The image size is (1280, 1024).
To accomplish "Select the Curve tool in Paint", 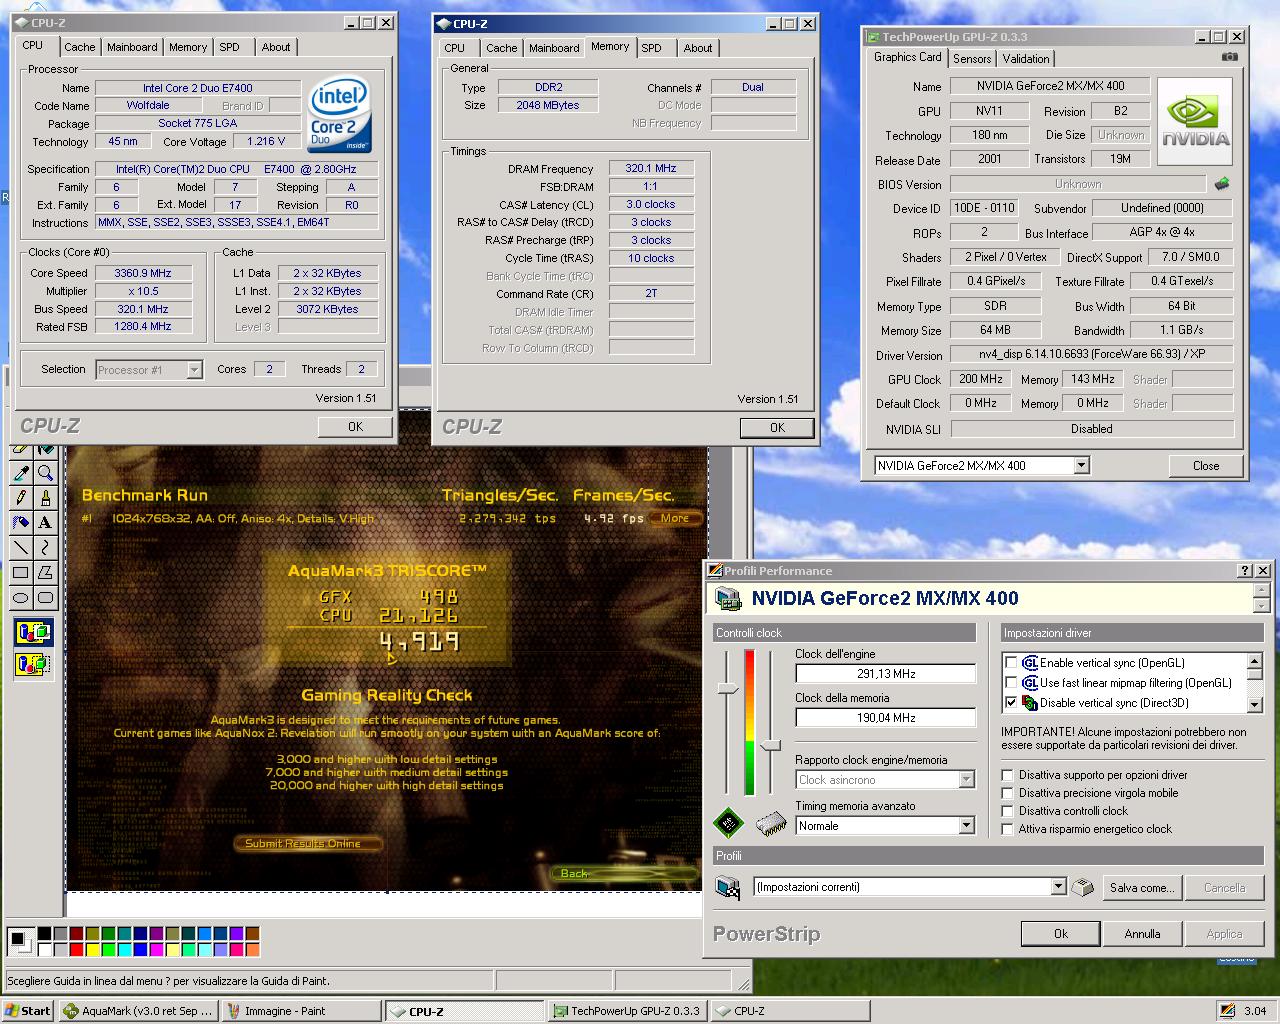I will (x=45, y=547).
